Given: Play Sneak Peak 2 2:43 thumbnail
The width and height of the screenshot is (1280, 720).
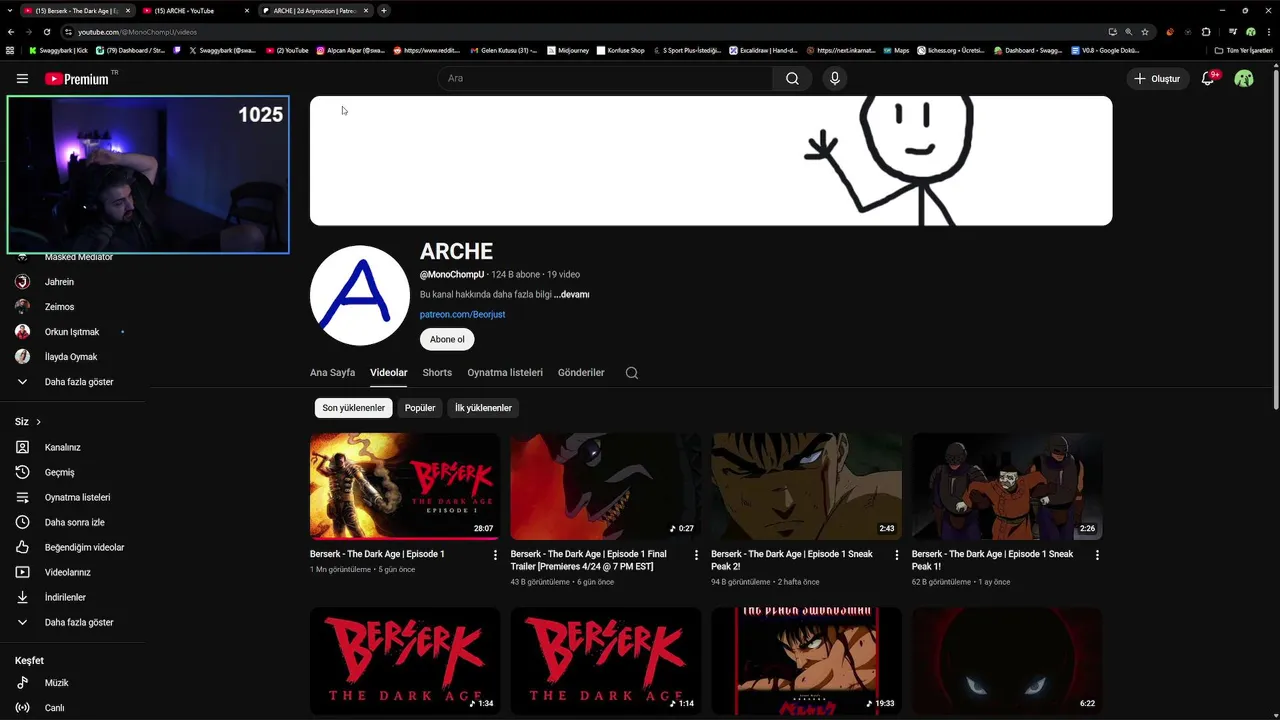Looking at the screenshot, I should 806,486.
